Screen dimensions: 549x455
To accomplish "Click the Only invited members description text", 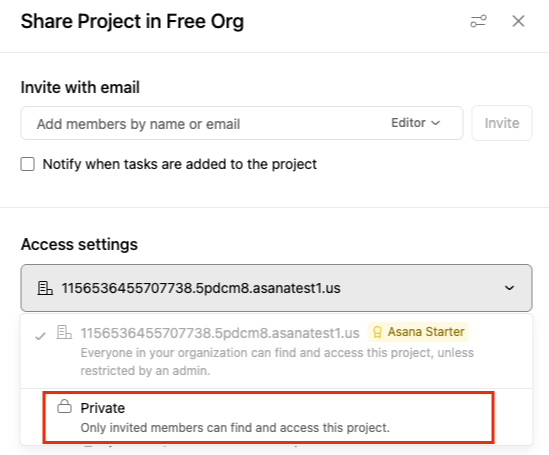I will (x=235, y=428).
